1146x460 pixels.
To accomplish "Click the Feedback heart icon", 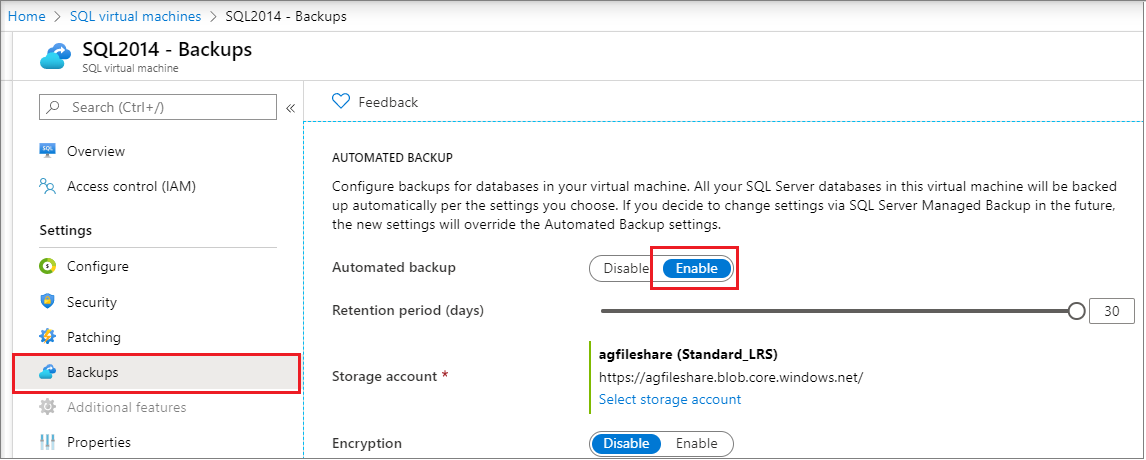I will pyautogui.click(x=341, y=102).
